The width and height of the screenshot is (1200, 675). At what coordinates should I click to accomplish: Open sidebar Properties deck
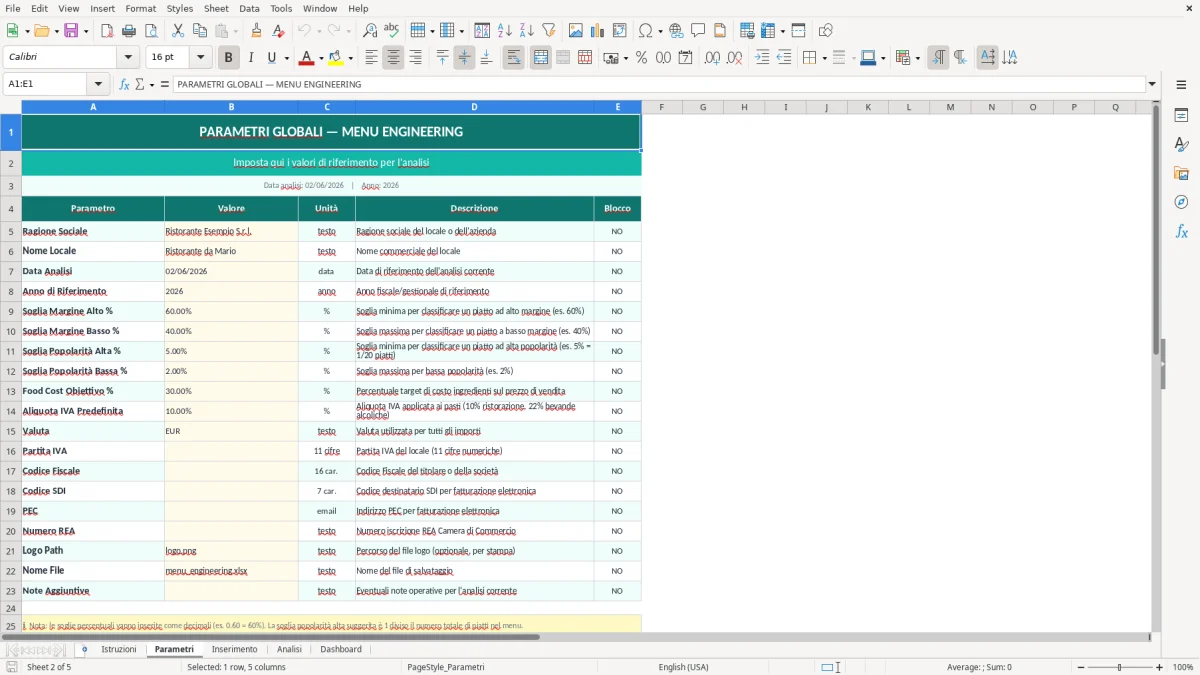point(1181,116)
